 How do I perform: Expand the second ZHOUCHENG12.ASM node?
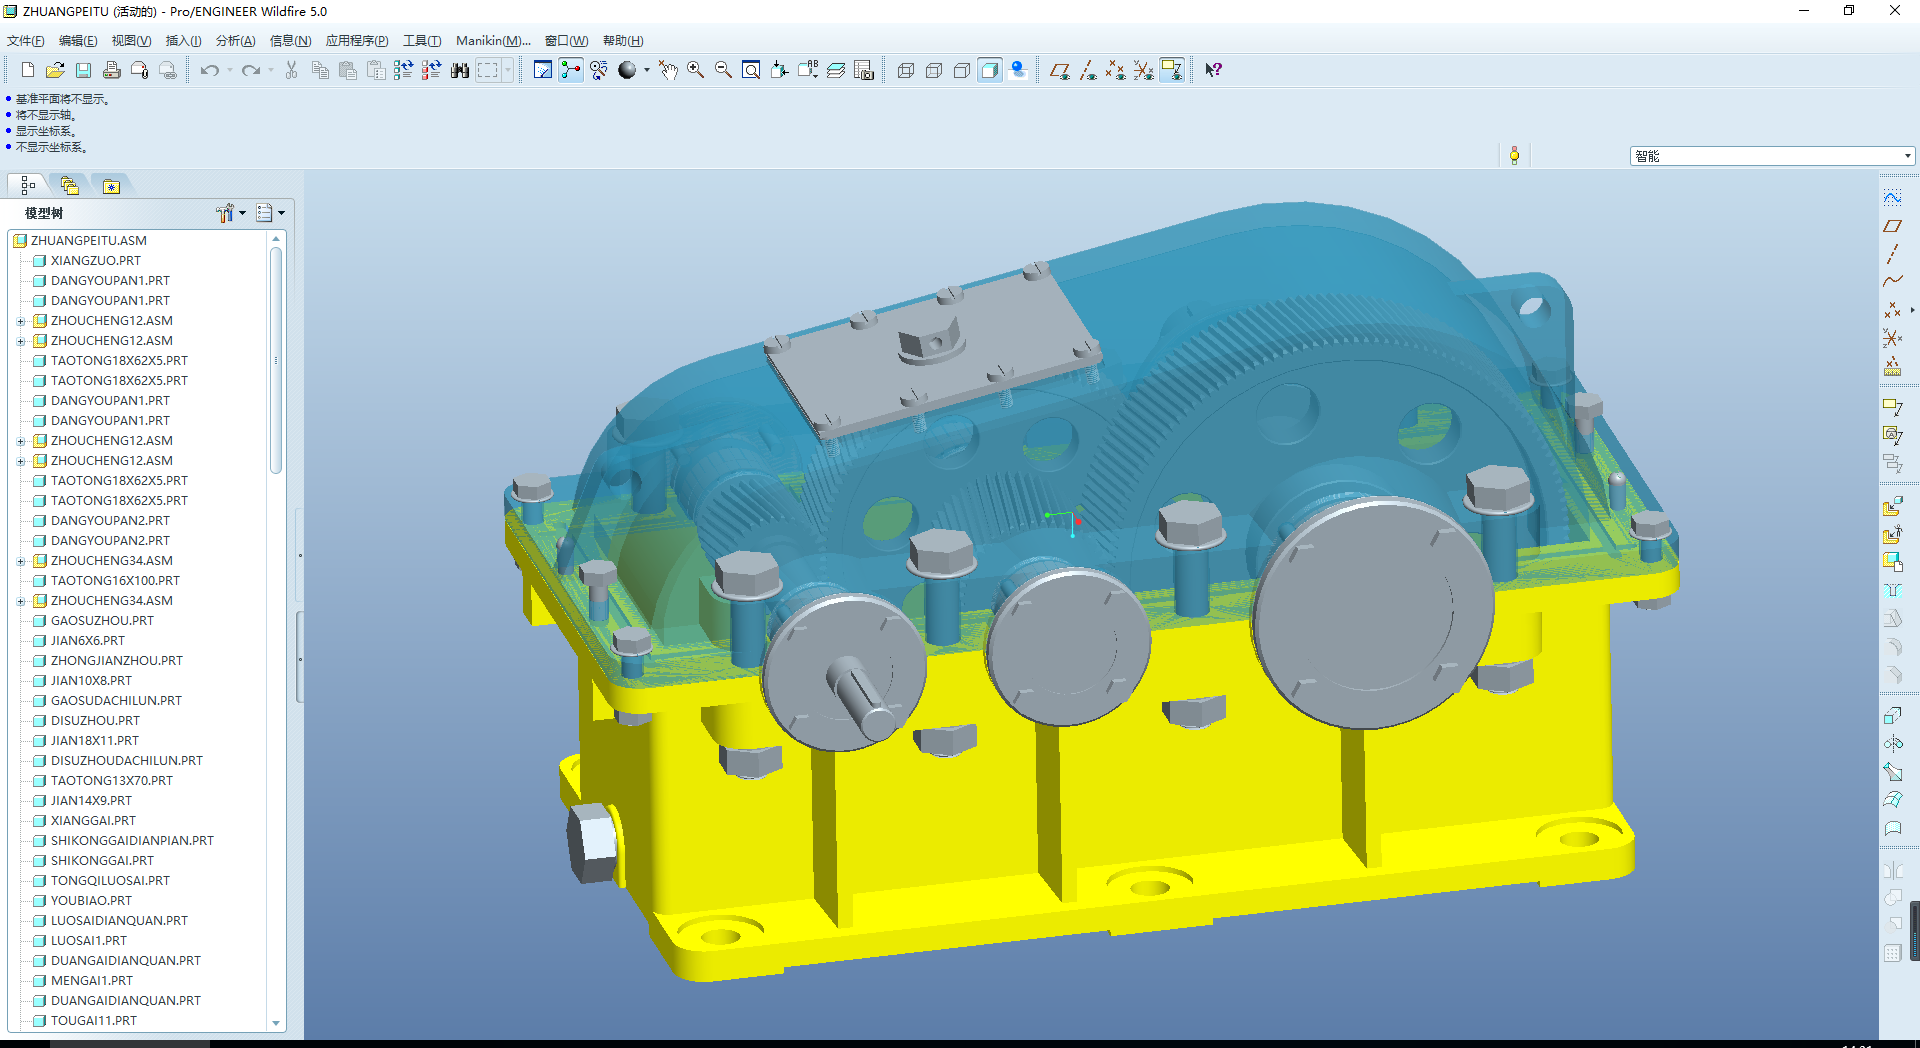click(x=21, y=341)
